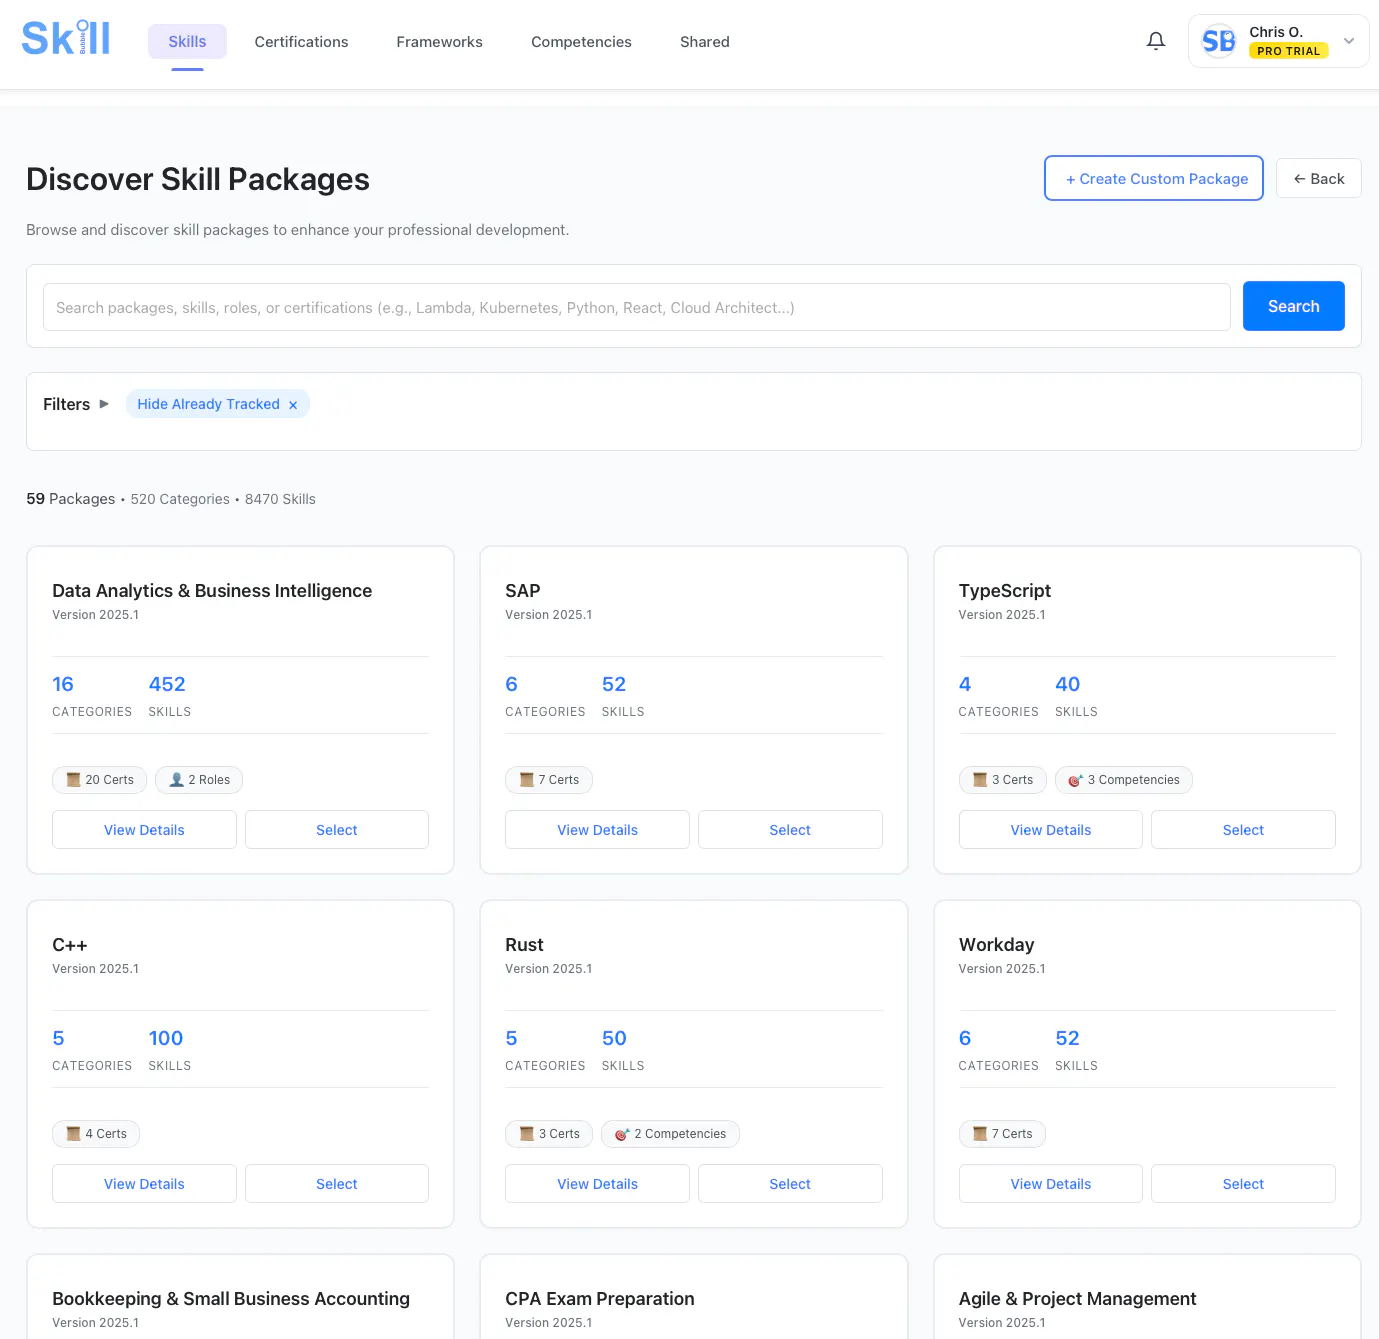
Task: Focus the package search input field
Action: point(636,307)
